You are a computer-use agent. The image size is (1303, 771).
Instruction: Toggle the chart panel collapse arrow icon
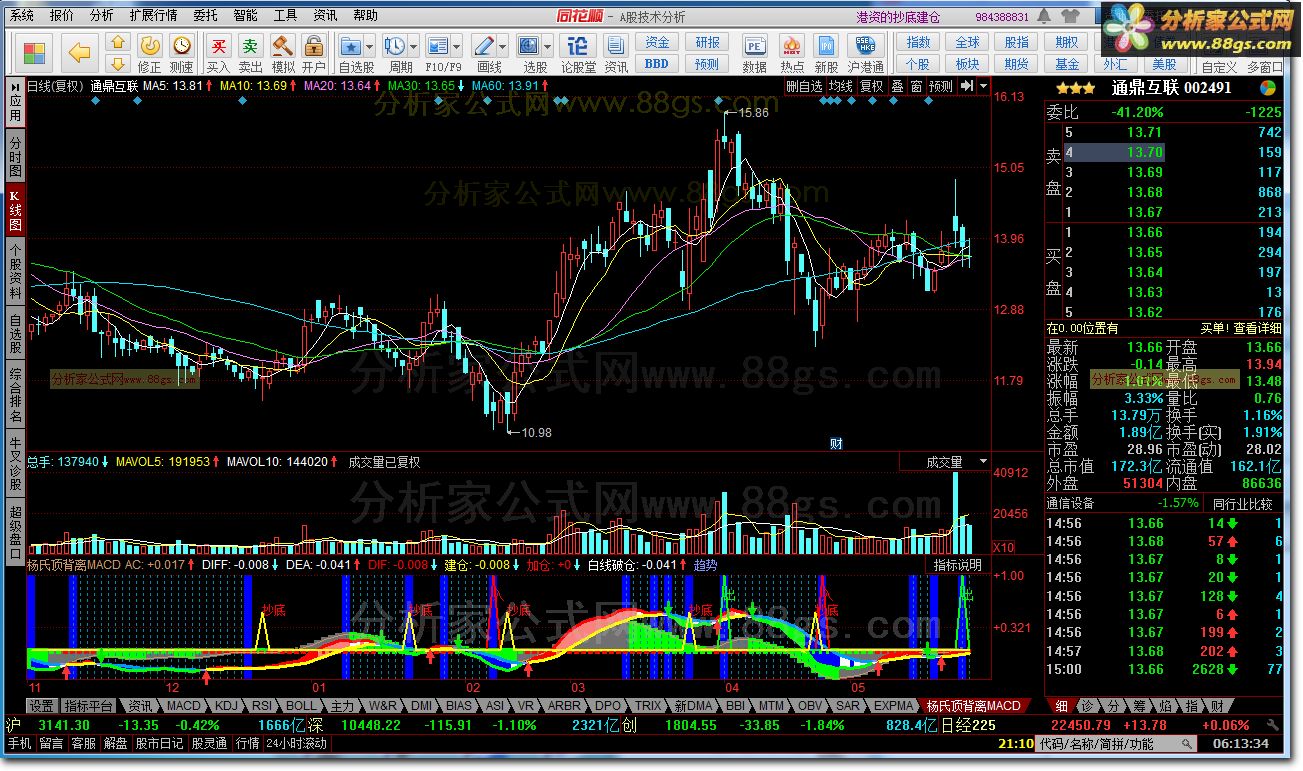coord(967,87)
